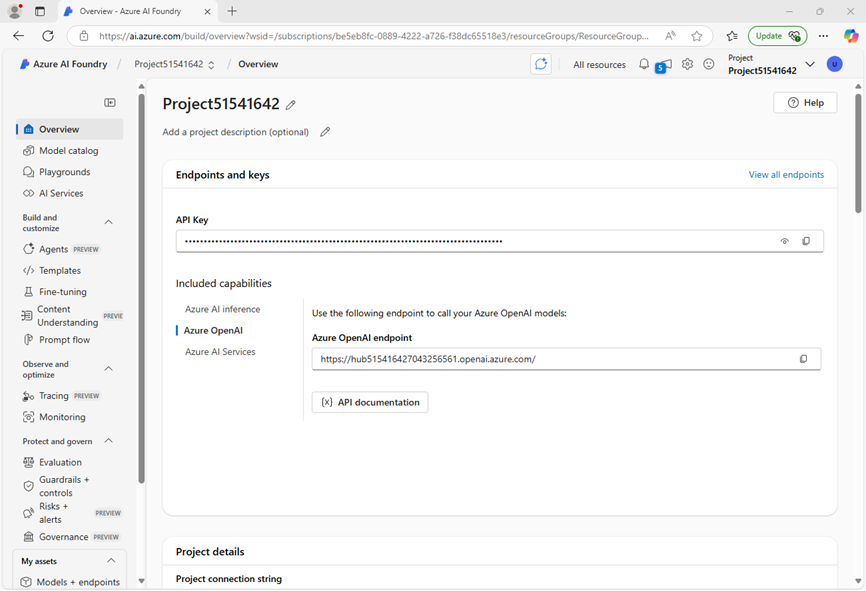Edit the project name with pencil icon
The height and width of the screenshot is (592, 866).
[291, 105]
